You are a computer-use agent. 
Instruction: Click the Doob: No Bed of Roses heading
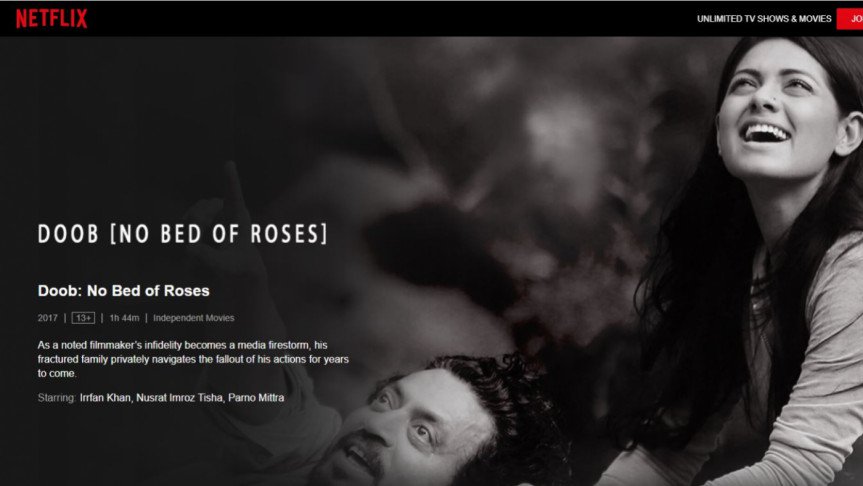coord(123,291)
